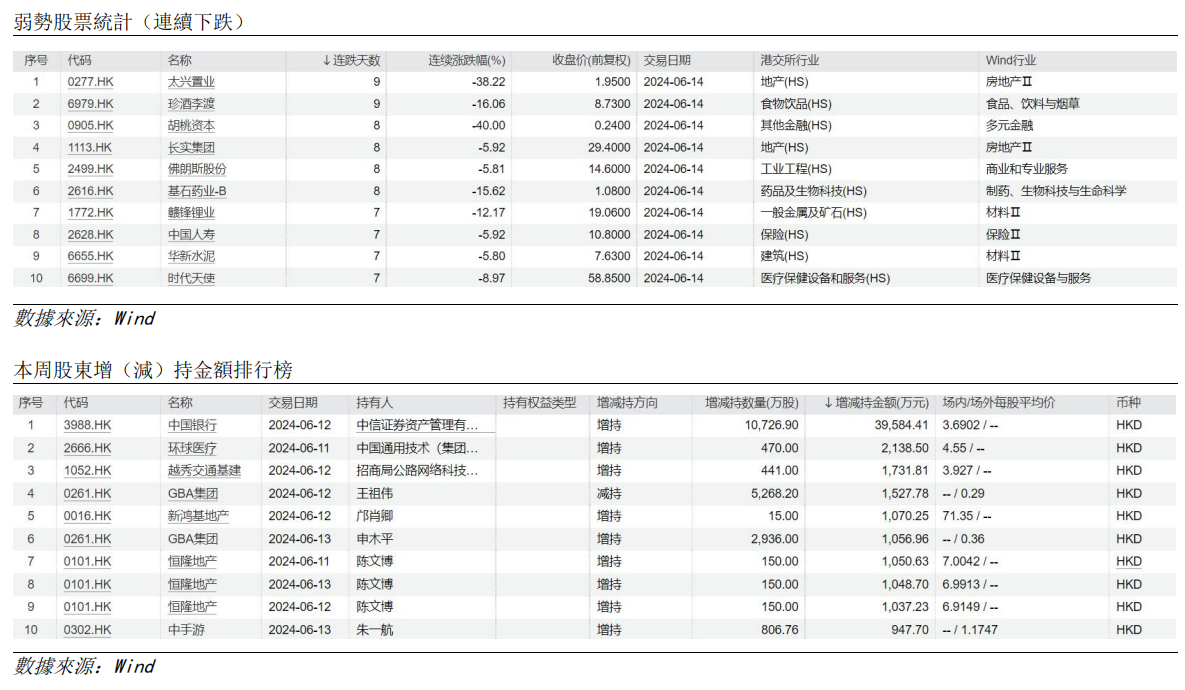Viewport: 1185px width, 690px height.
Task: Select the 收盘价(前复权) column header
Action: 591,60
